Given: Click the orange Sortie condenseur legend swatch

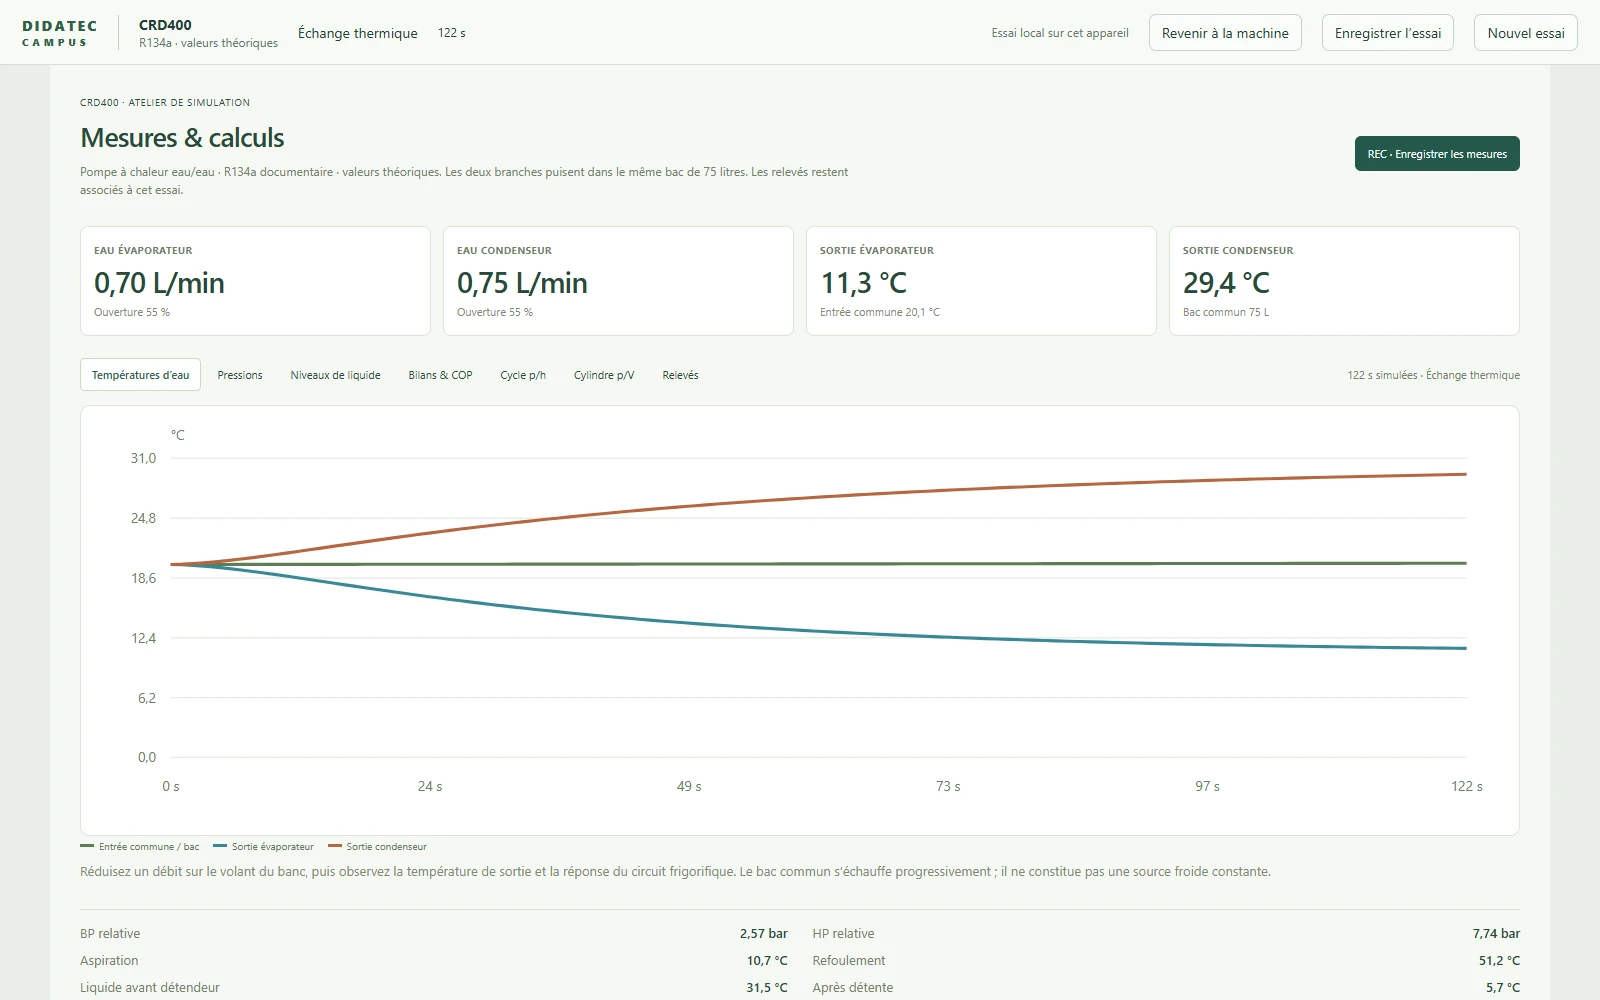Looking at the screenshot, I should pyautogui.click(x=335, y=846).
